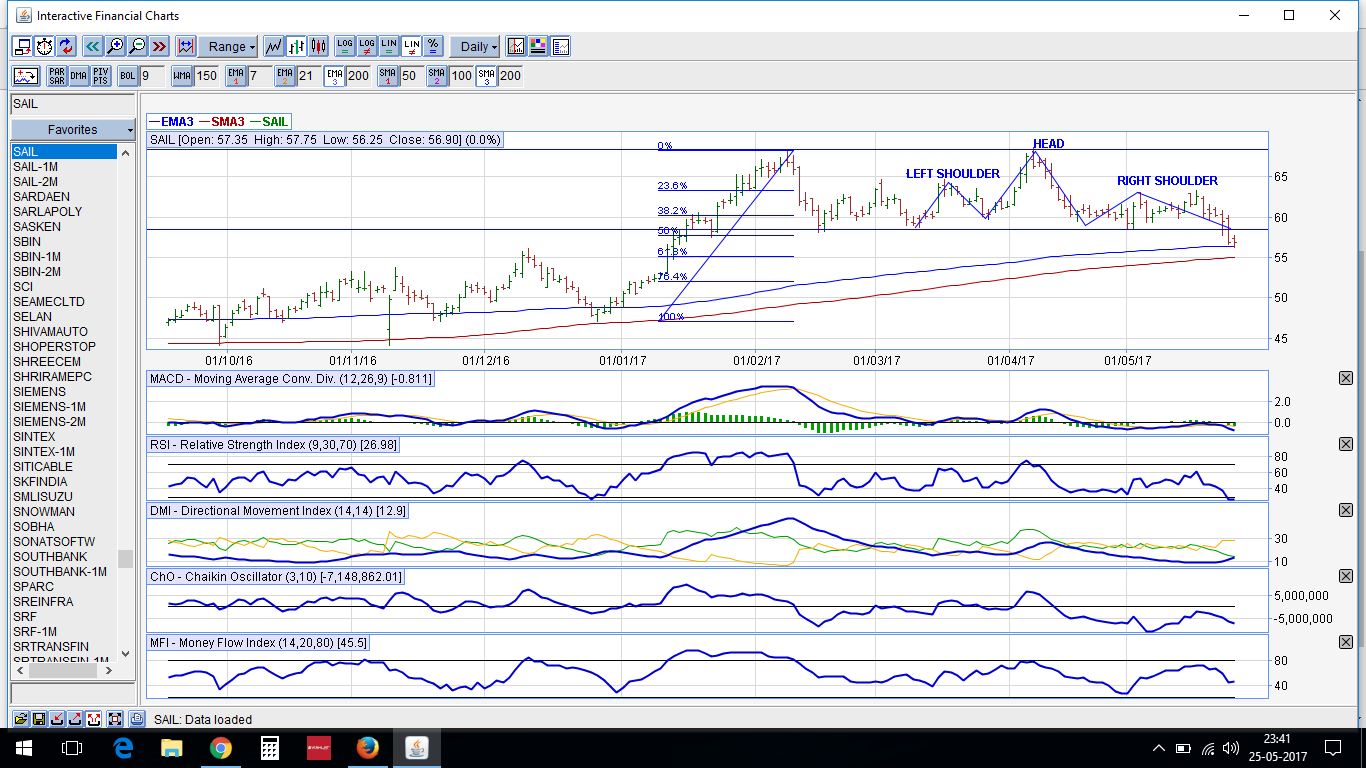
Task: Click the chart report icon
Action: [560, 46]
